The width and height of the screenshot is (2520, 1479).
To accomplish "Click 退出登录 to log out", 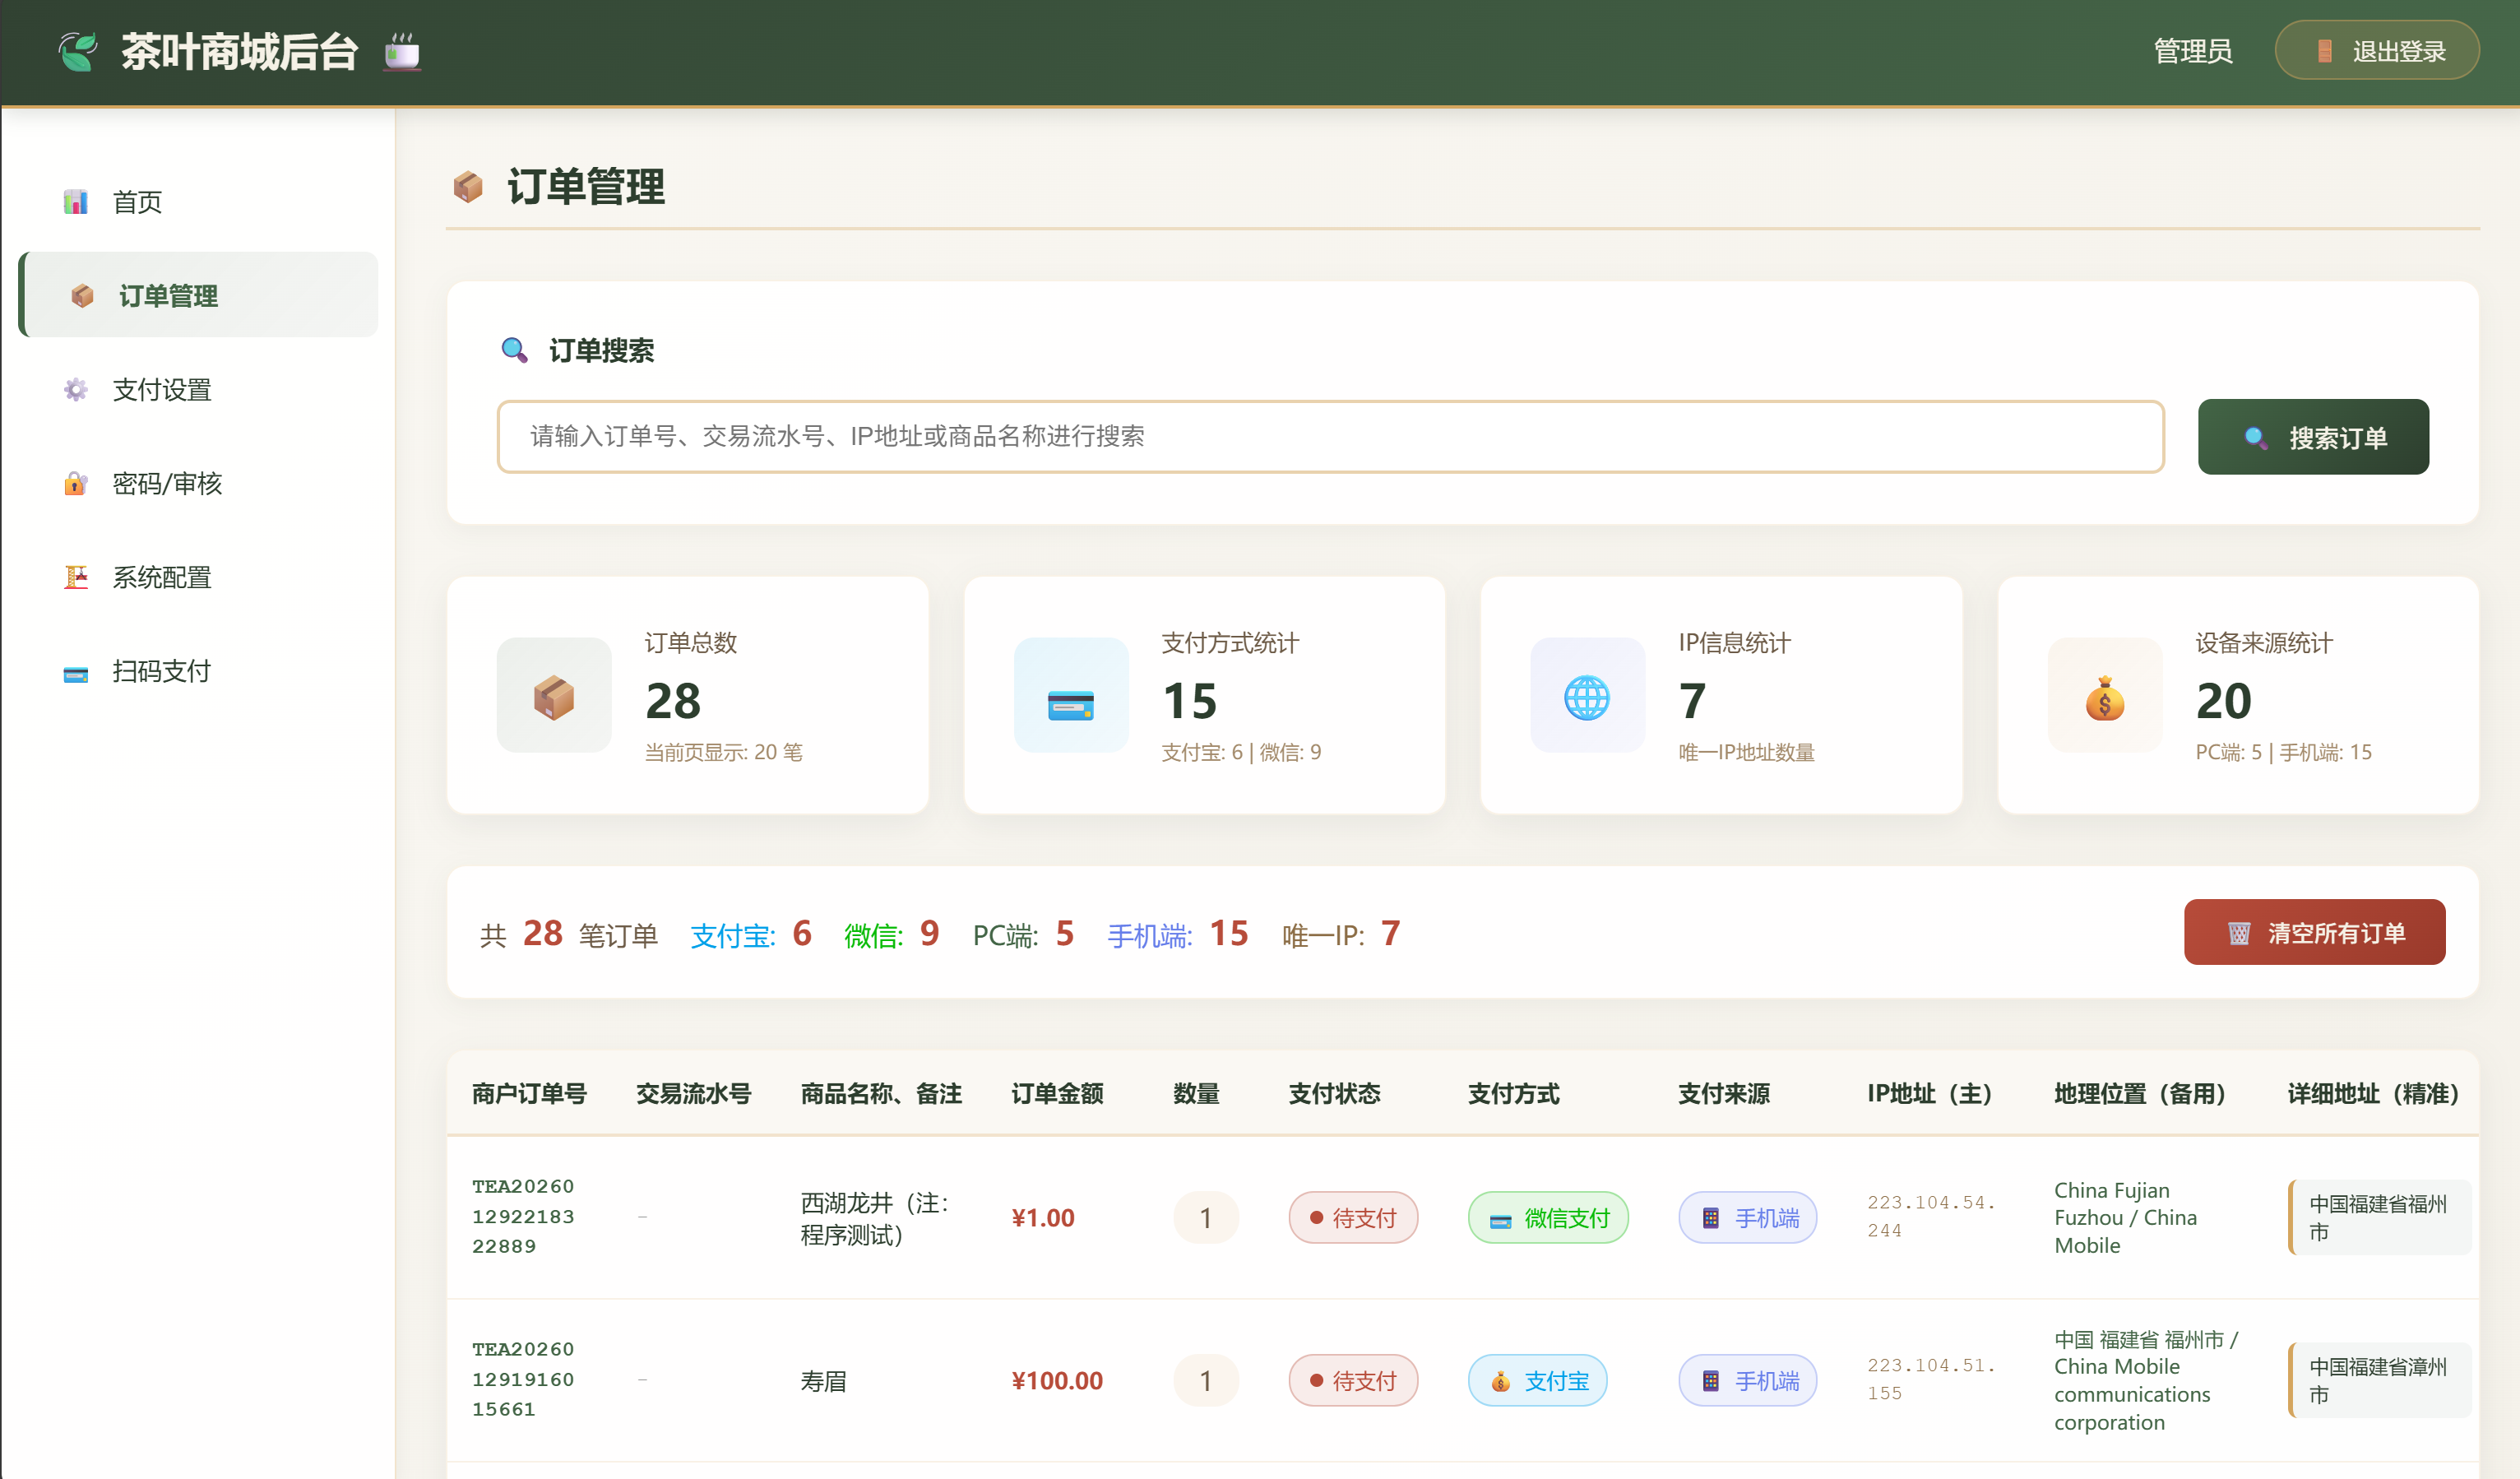I will (2376, 51).
